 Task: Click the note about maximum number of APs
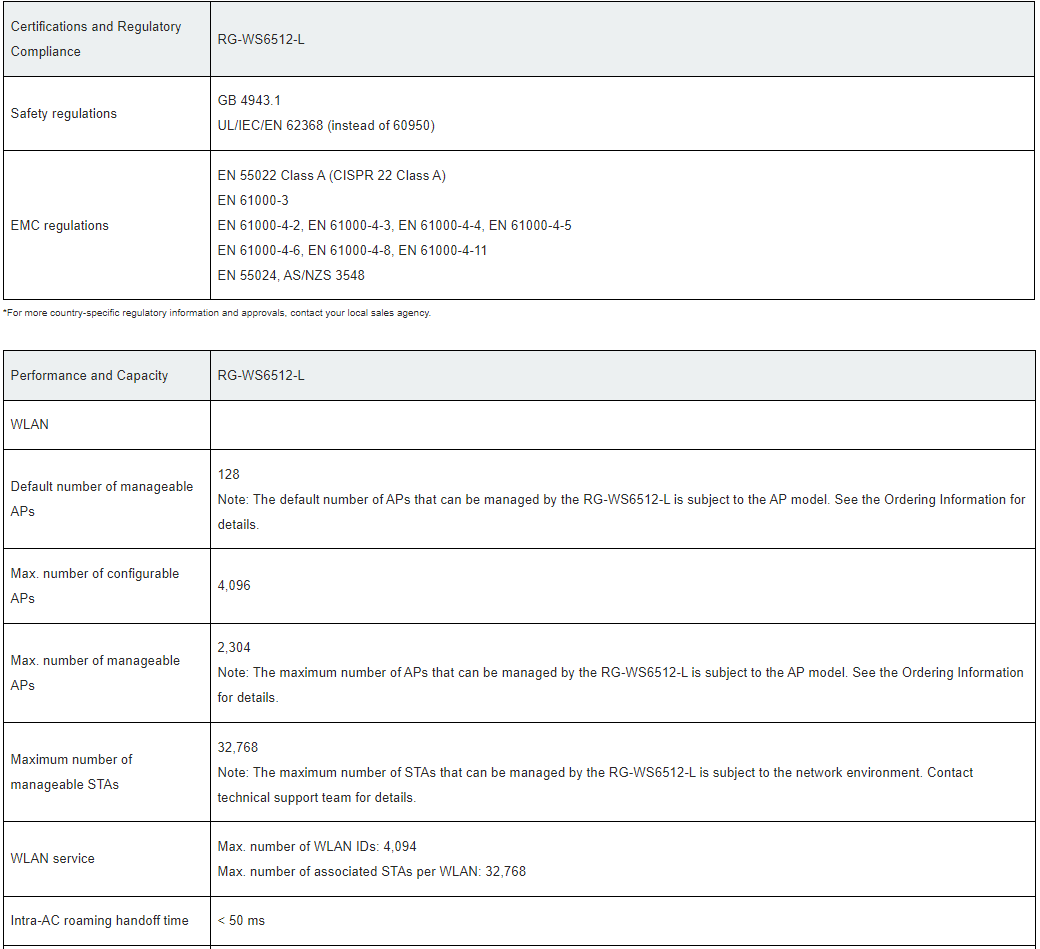tap(621, 685)
